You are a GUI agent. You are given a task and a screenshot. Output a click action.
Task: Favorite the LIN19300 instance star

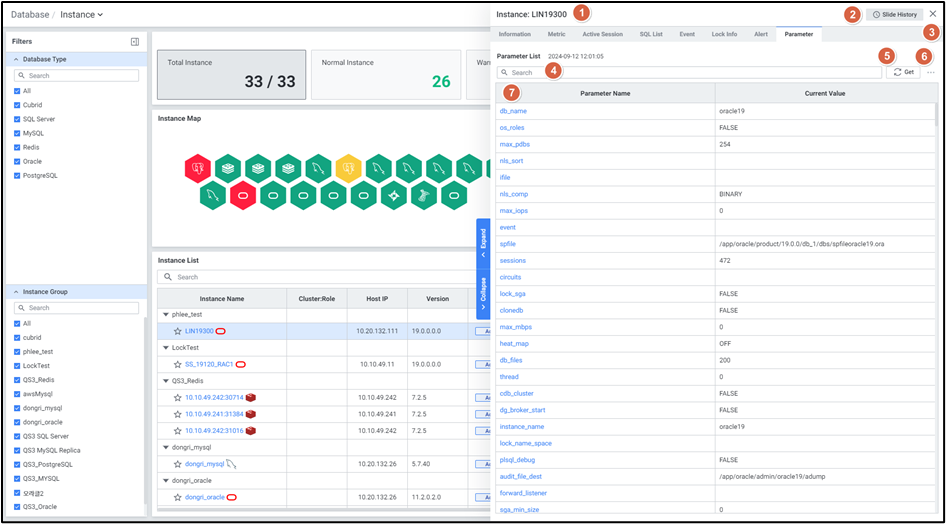click(x=177, y=331)
